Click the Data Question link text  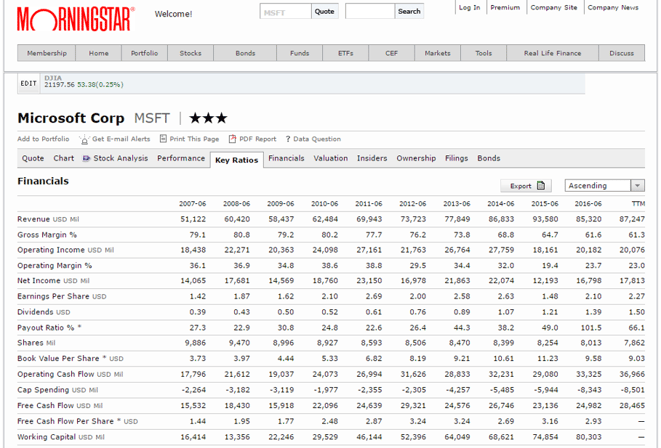[317, 139]
